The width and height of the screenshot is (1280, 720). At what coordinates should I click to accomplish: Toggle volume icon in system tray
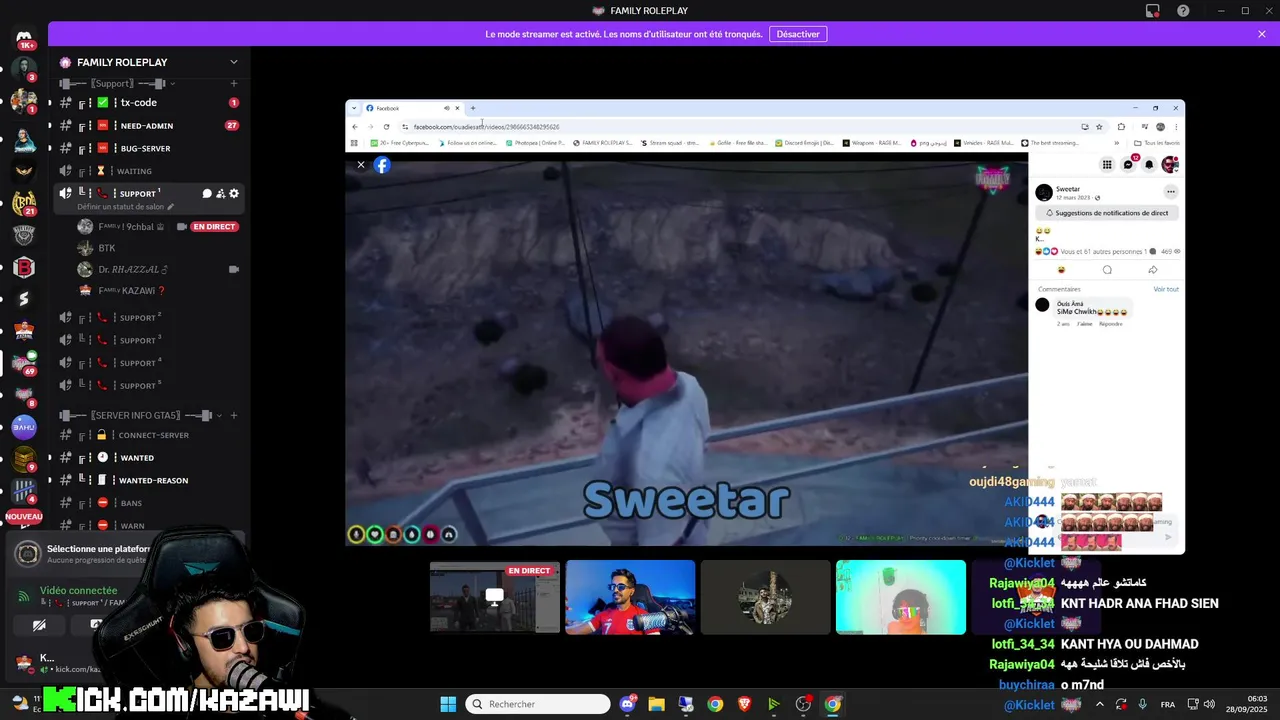point(1209,704)
